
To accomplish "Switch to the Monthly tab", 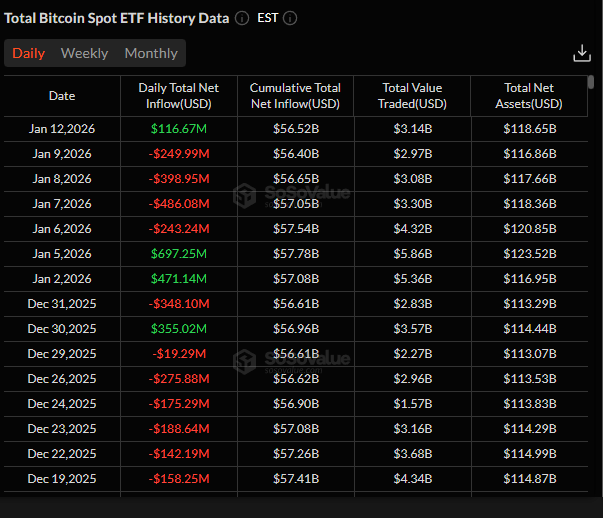I will (151, 53).
